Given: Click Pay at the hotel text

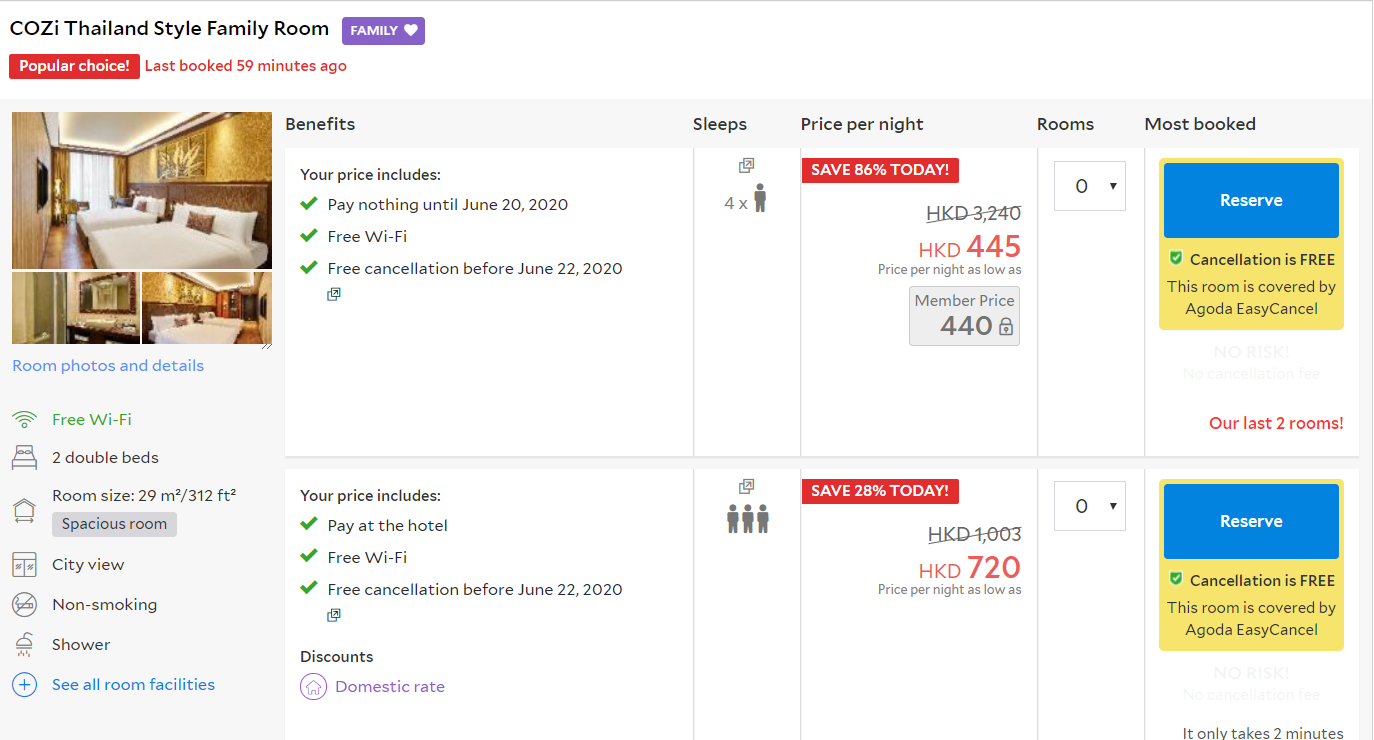Looking at the screenshot, I should point(388,526).
